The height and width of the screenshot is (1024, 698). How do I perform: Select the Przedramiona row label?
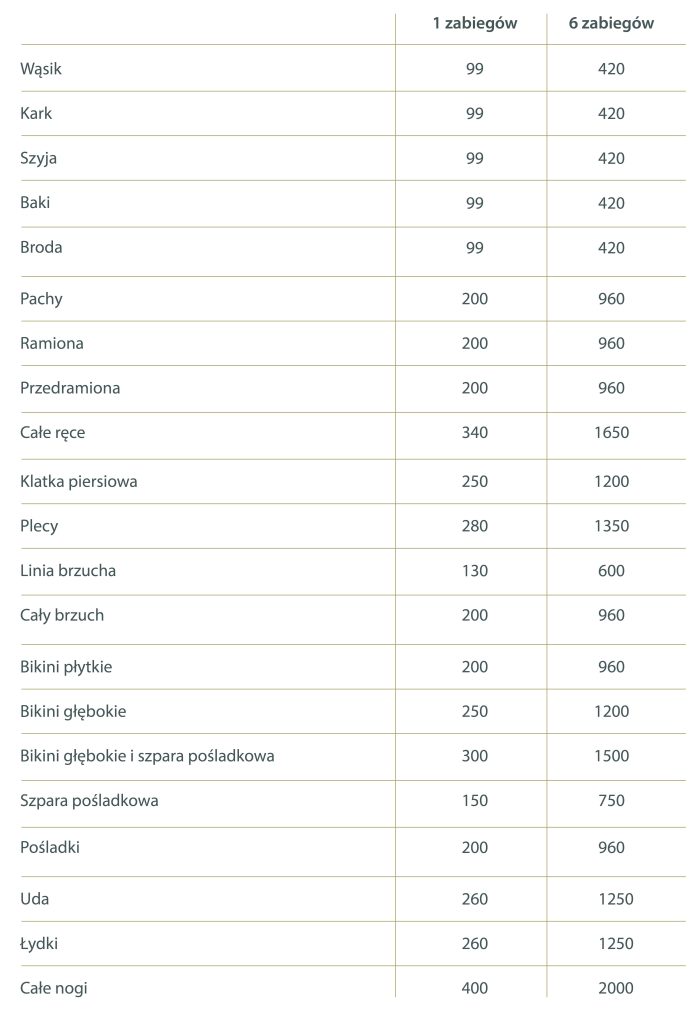point(70,388)
